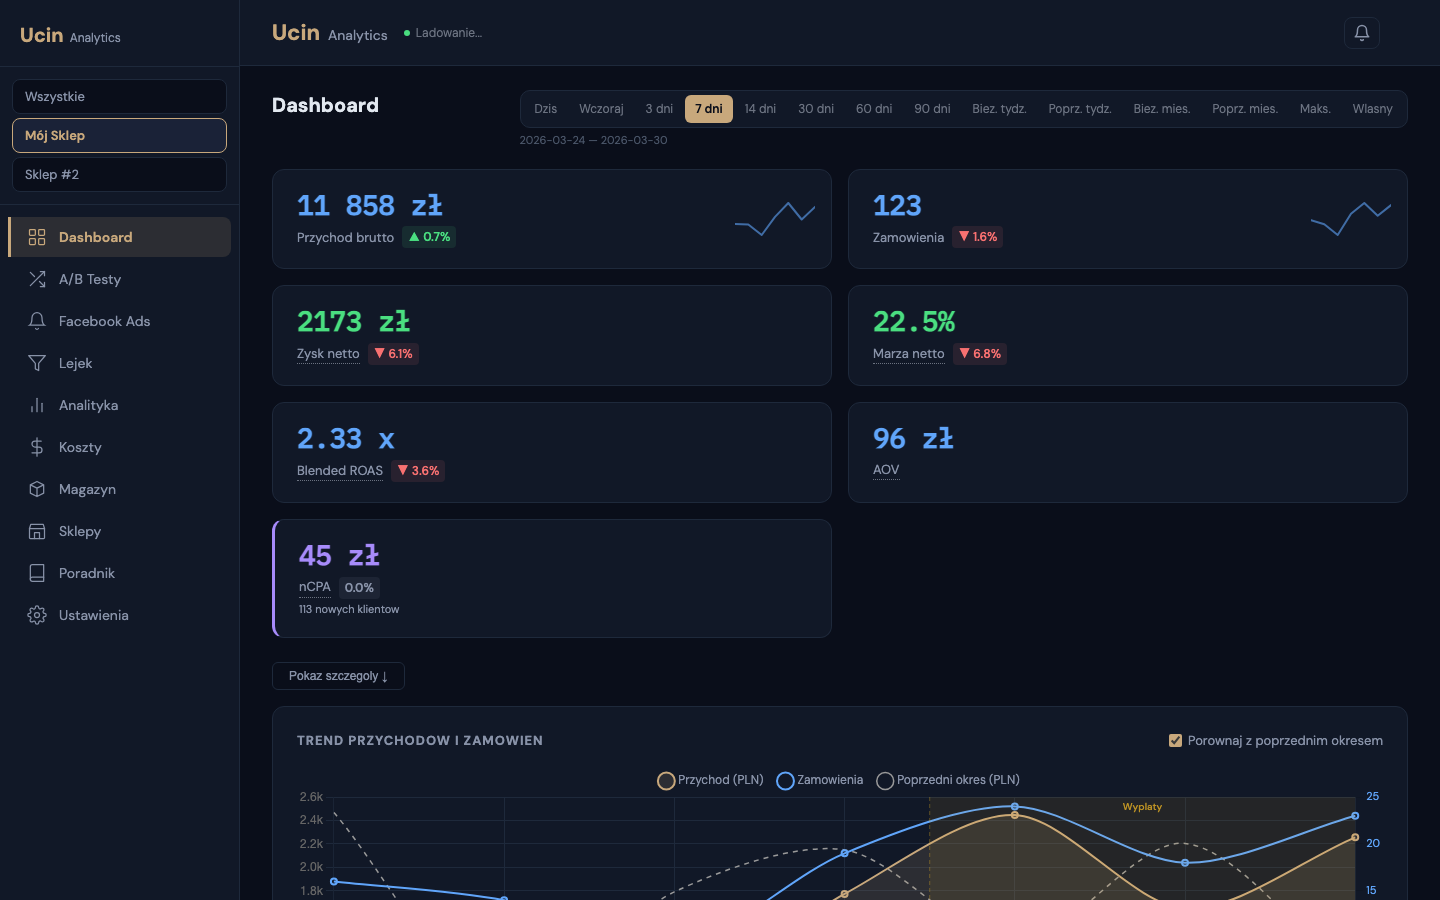
Task: Toggle Poprzedni okres (PLN) legend series
Action: pyautogui.click(x=948, y=780)
